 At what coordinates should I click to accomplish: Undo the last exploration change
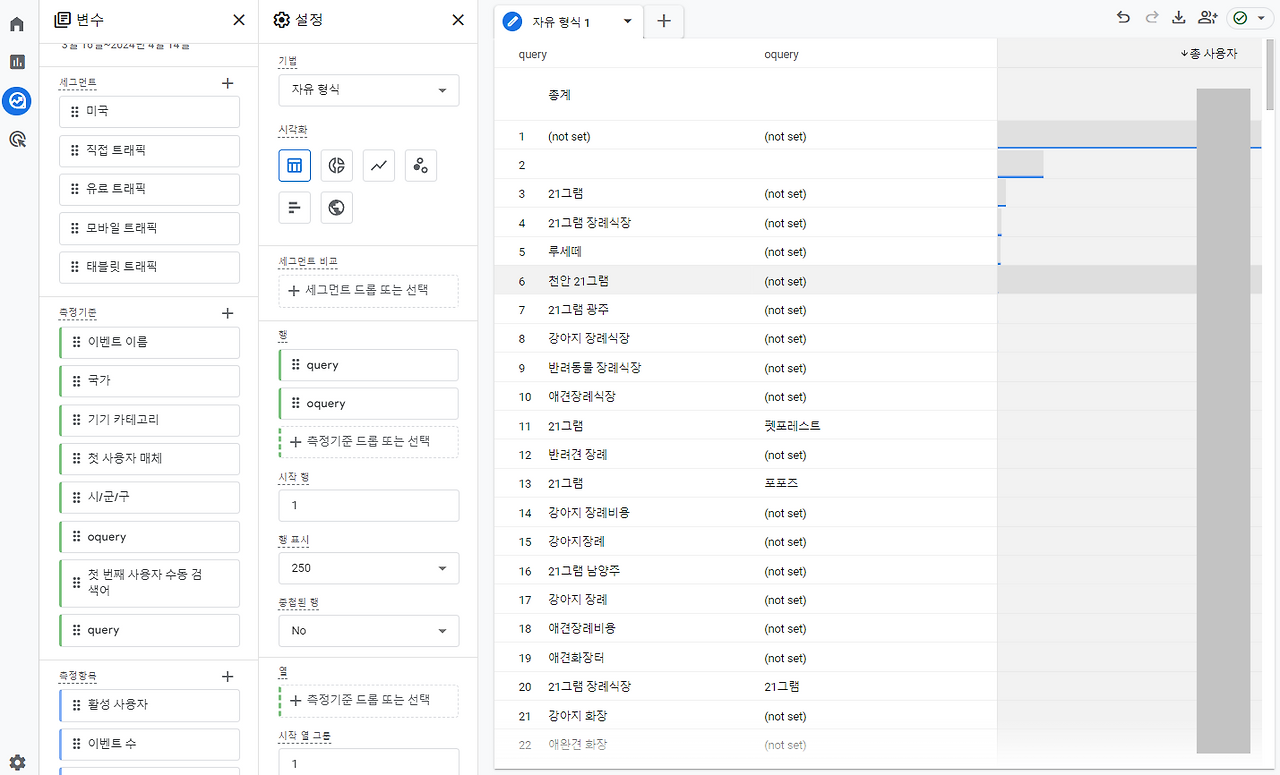[1122, 17]
